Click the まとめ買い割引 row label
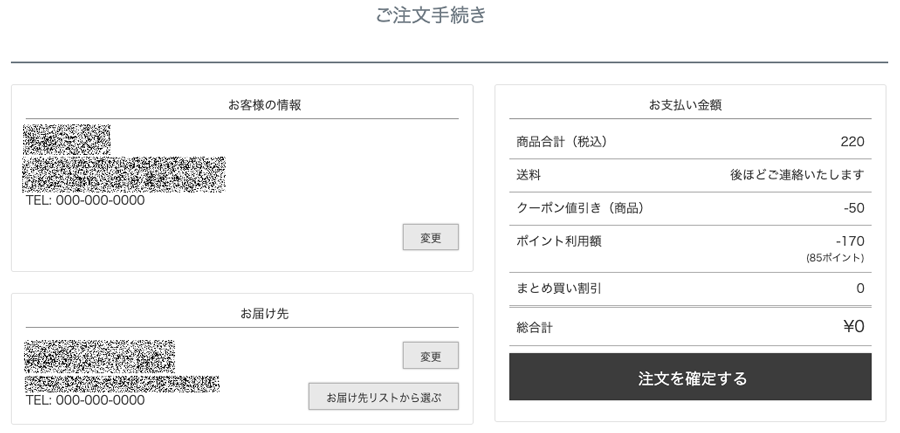This screenshot has width=900, height=433. coord(558,288)
